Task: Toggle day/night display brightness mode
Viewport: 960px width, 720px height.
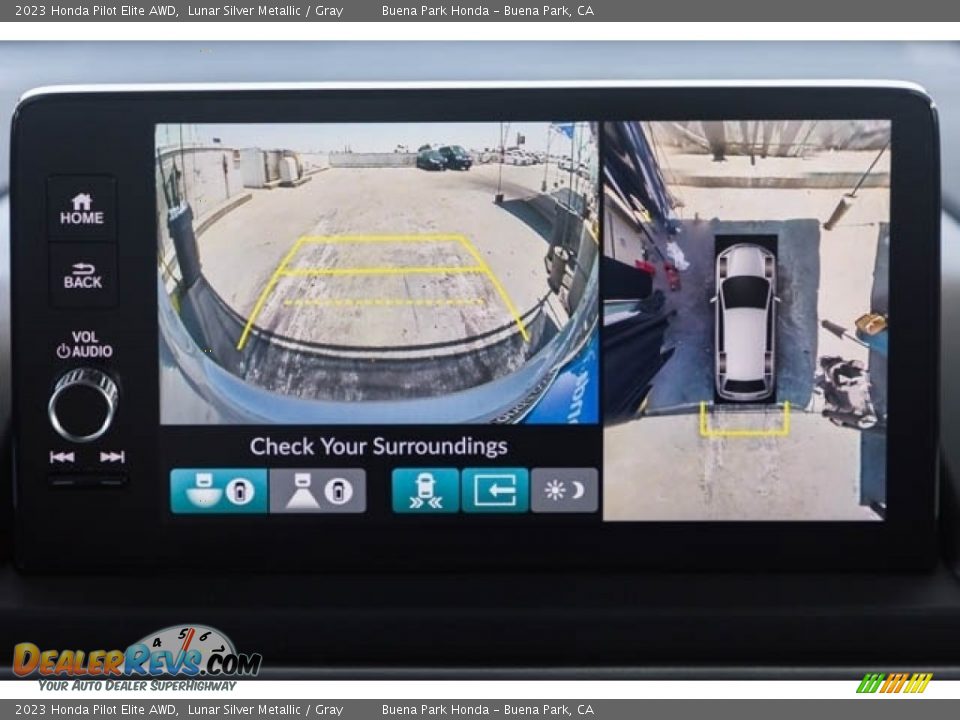Action: (564, 490)
